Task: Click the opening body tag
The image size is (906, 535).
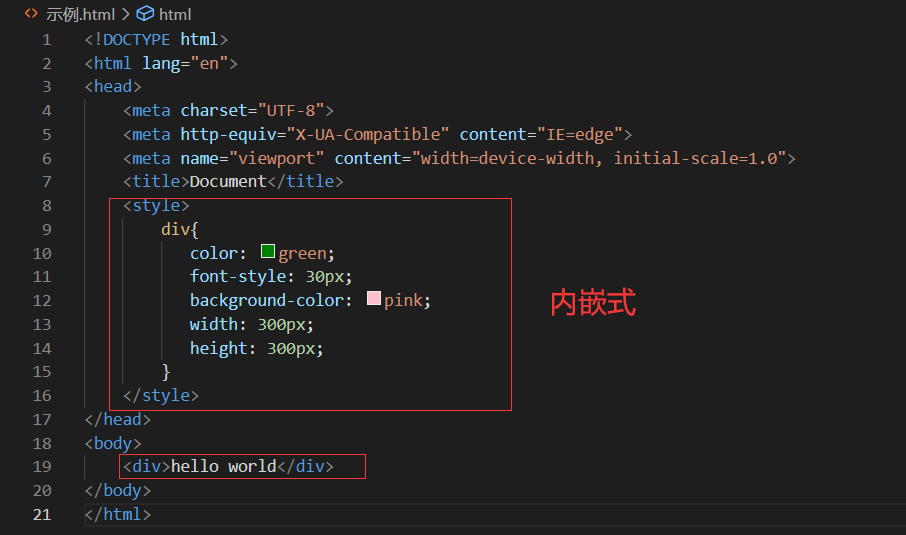Action: pos(113,443)
